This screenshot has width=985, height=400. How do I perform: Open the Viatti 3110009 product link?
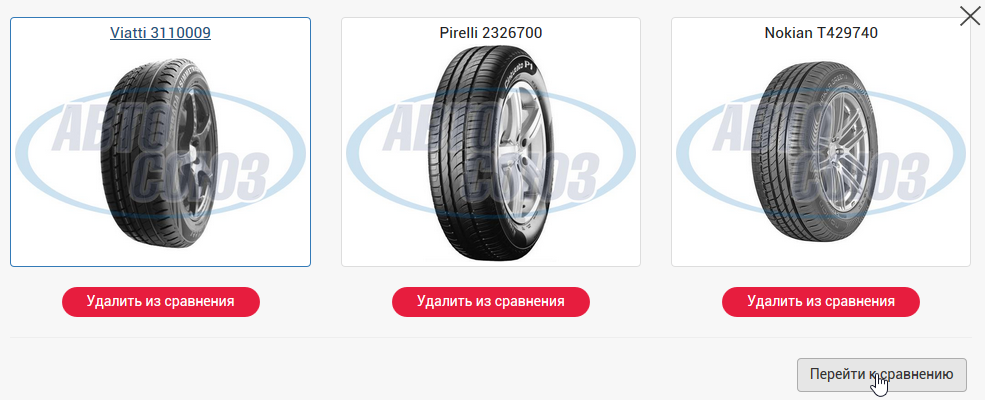coord(160,33)
